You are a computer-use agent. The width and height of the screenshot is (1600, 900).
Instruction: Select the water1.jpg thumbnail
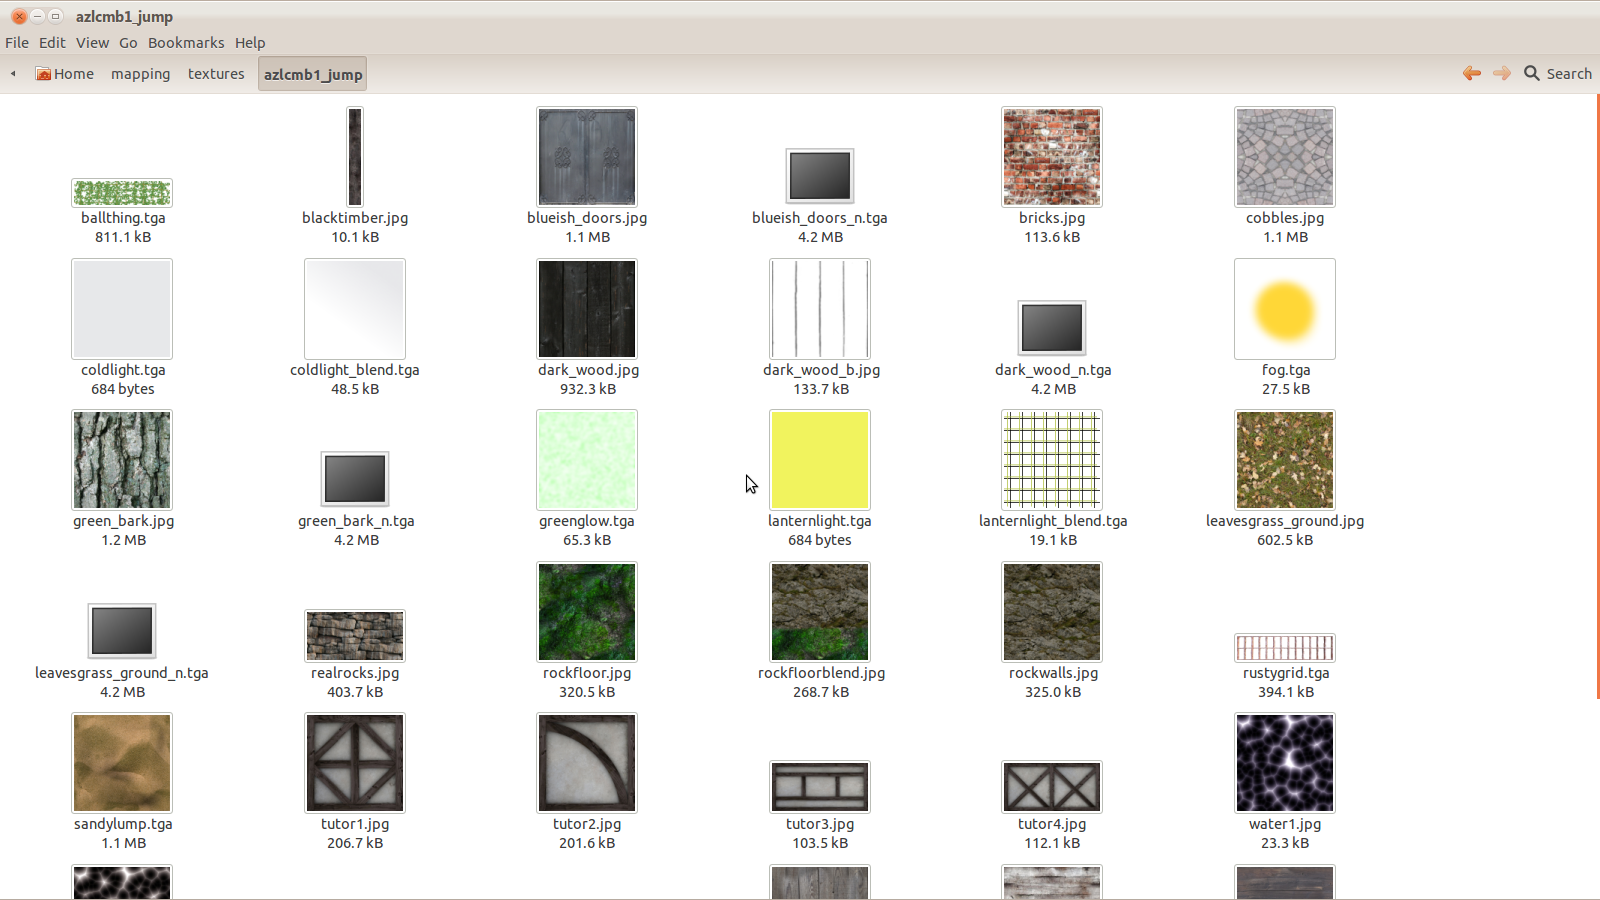tap(1284, 763)
